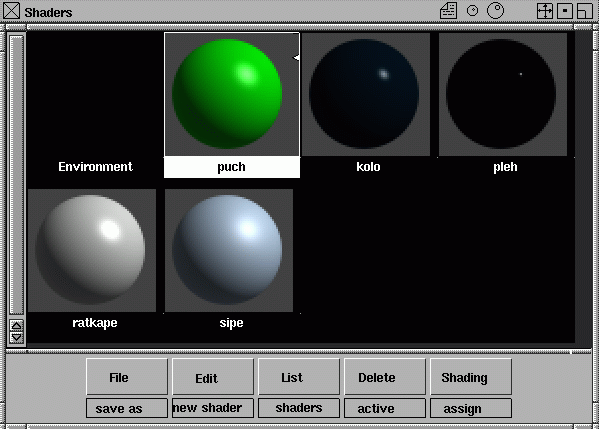599x429 pixels.
Task: Click the square dot icon in title bar
Action: [x=565, y=11]
